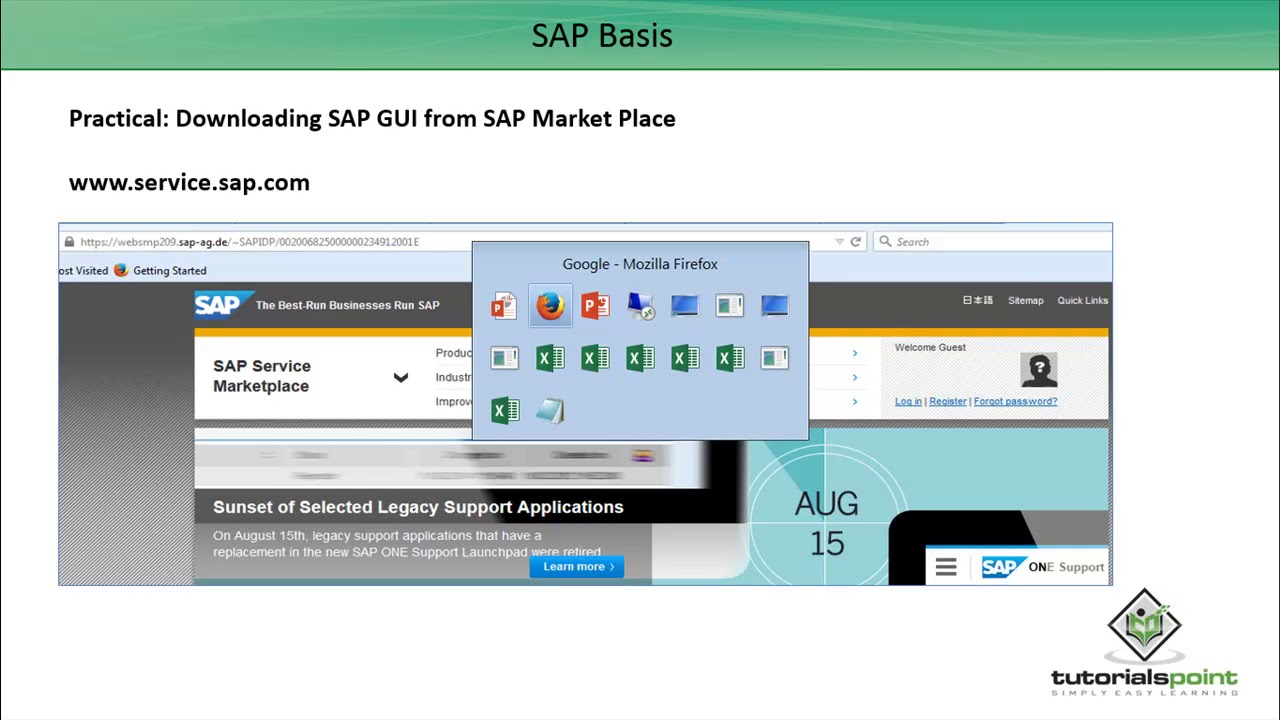
Task: Expand the arrow on the Industr... row
Action: (854, 377)
